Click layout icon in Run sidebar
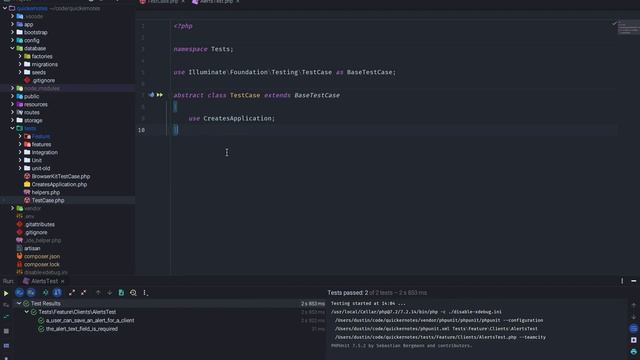Image resolution: width=640 pixels, height=360 pixels. [x=6, y=346]
